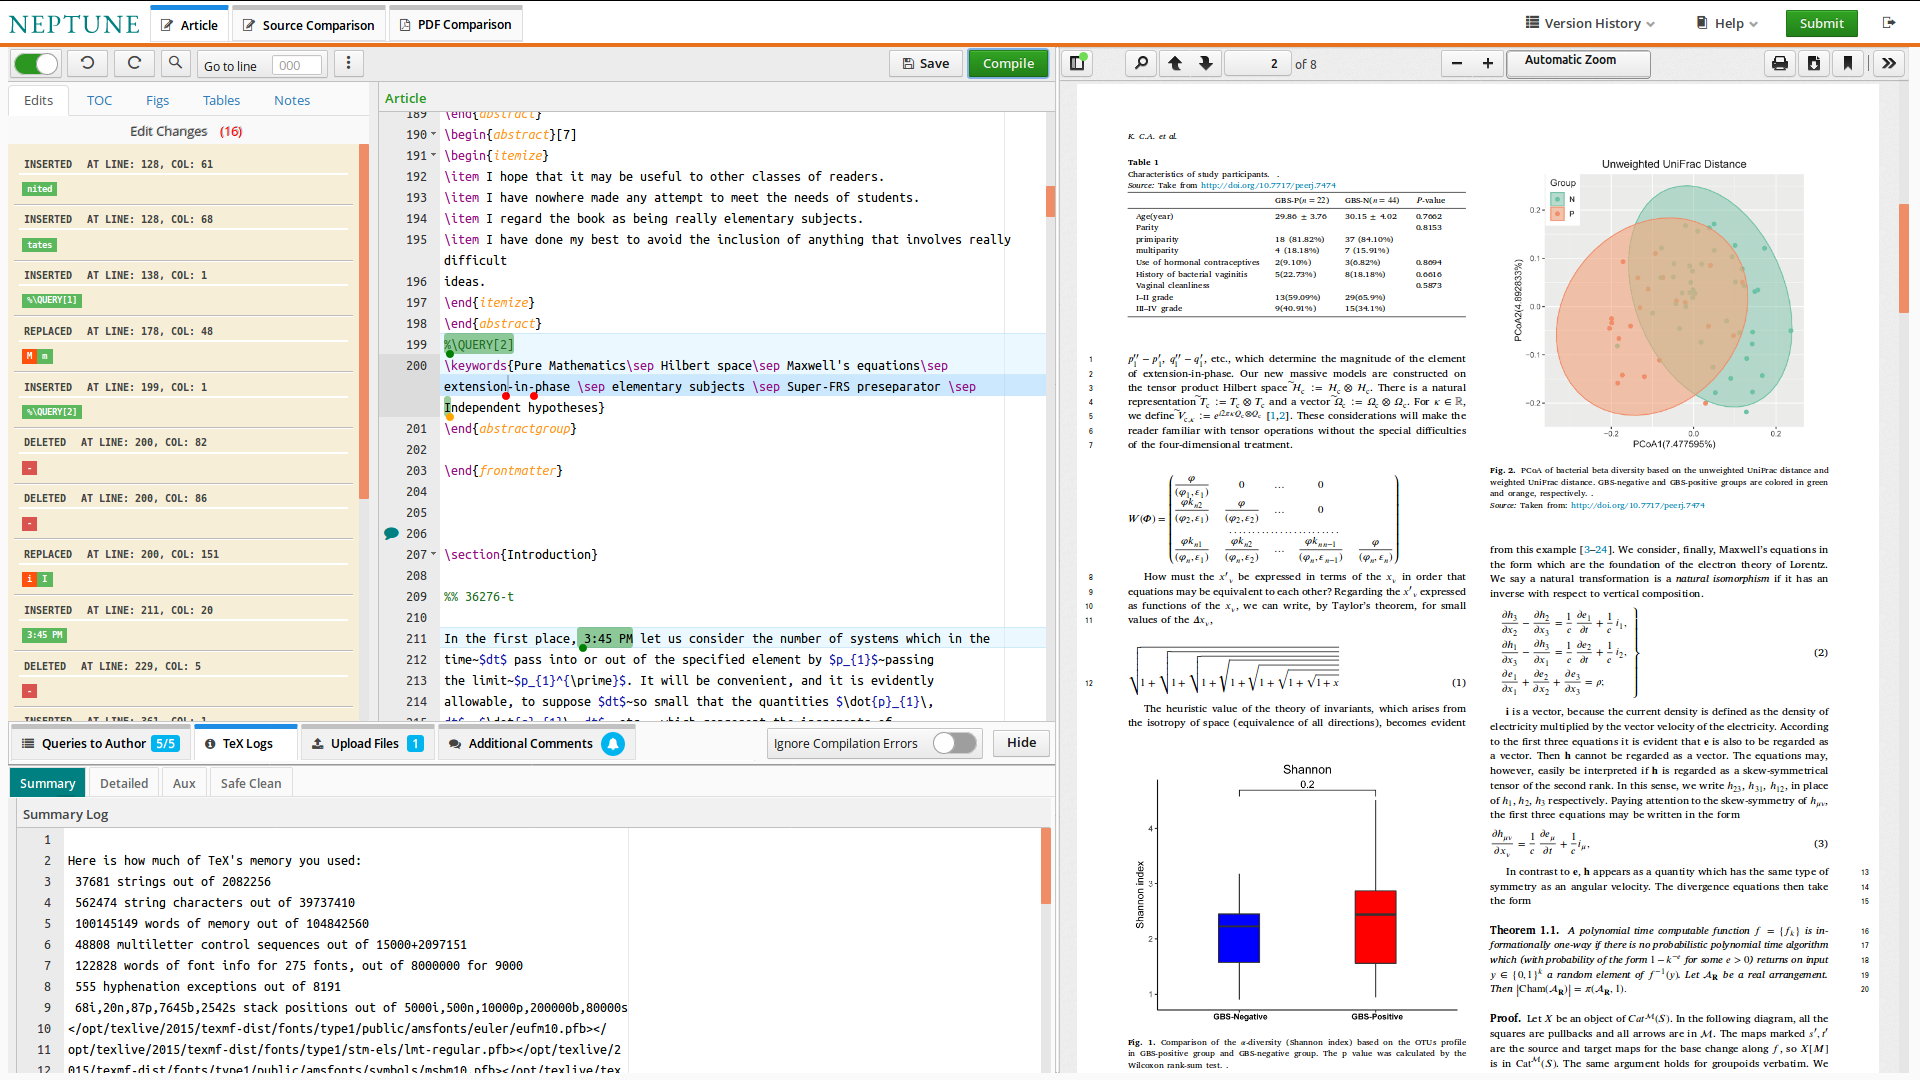Open the TOC tab

pos(99,100)
